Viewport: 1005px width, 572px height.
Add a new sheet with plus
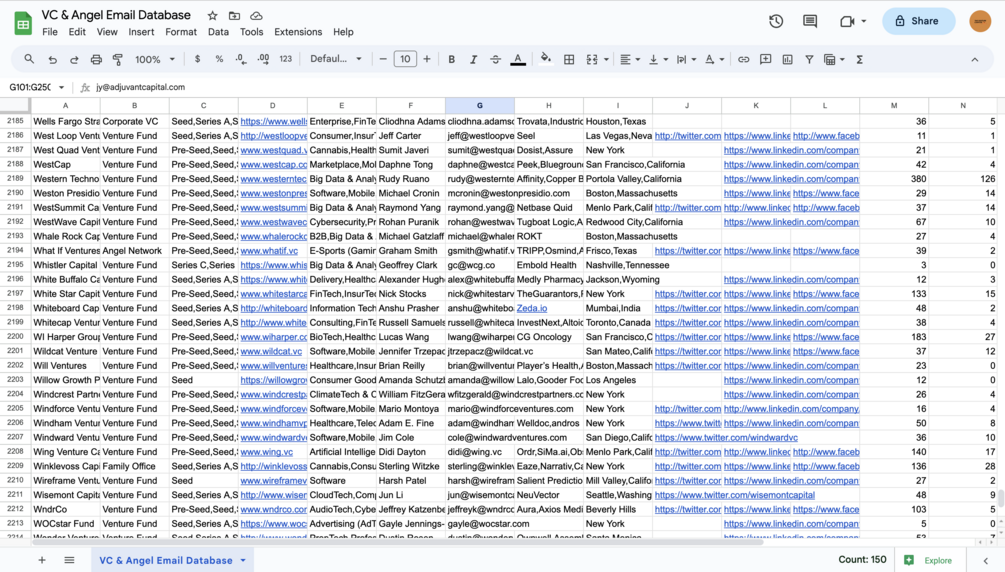point(42,560)
